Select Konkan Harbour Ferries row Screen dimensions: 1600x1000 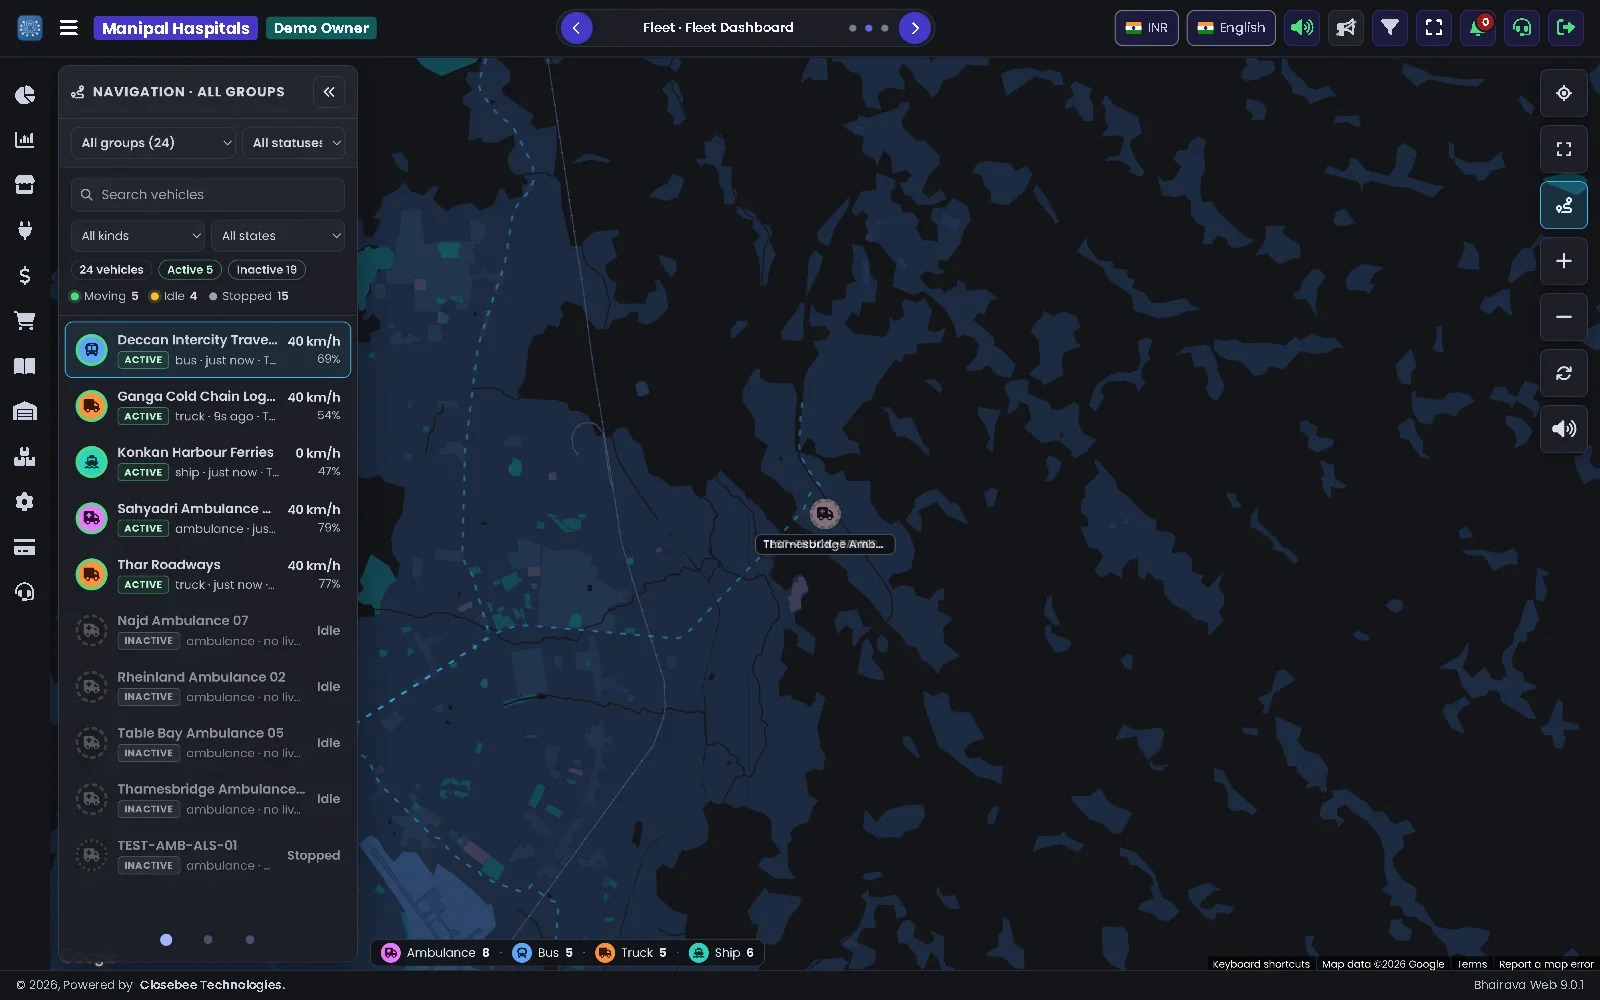coord(208,462)
